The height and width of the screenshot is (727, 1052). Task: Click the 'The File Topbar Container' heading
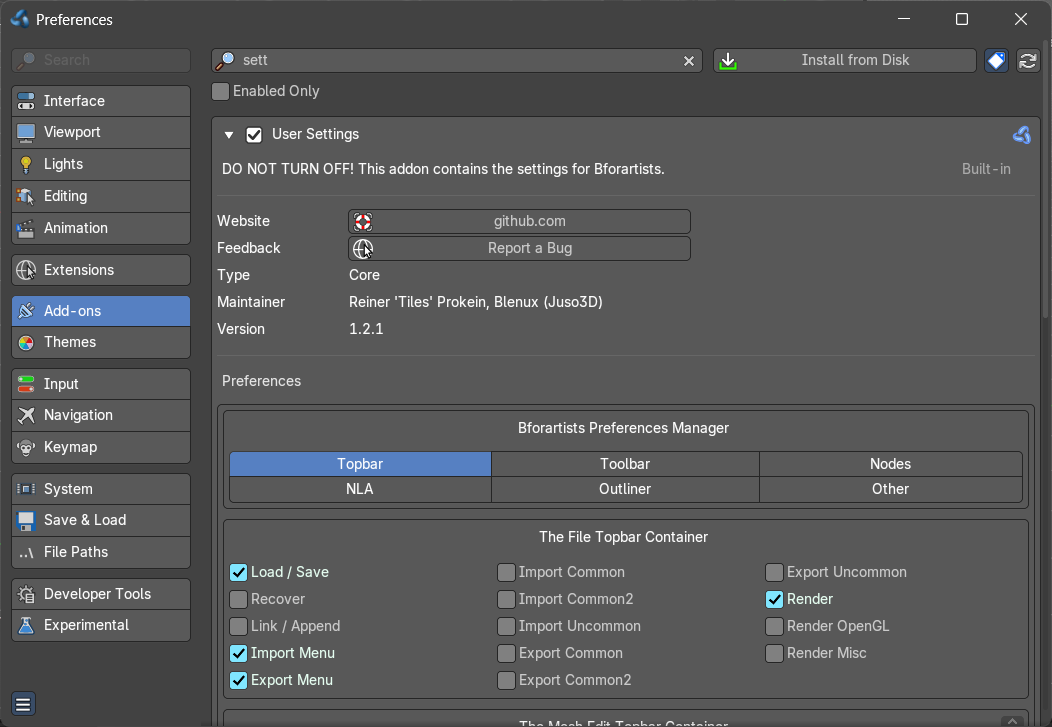pyautogui.click(x=623, y=537)
